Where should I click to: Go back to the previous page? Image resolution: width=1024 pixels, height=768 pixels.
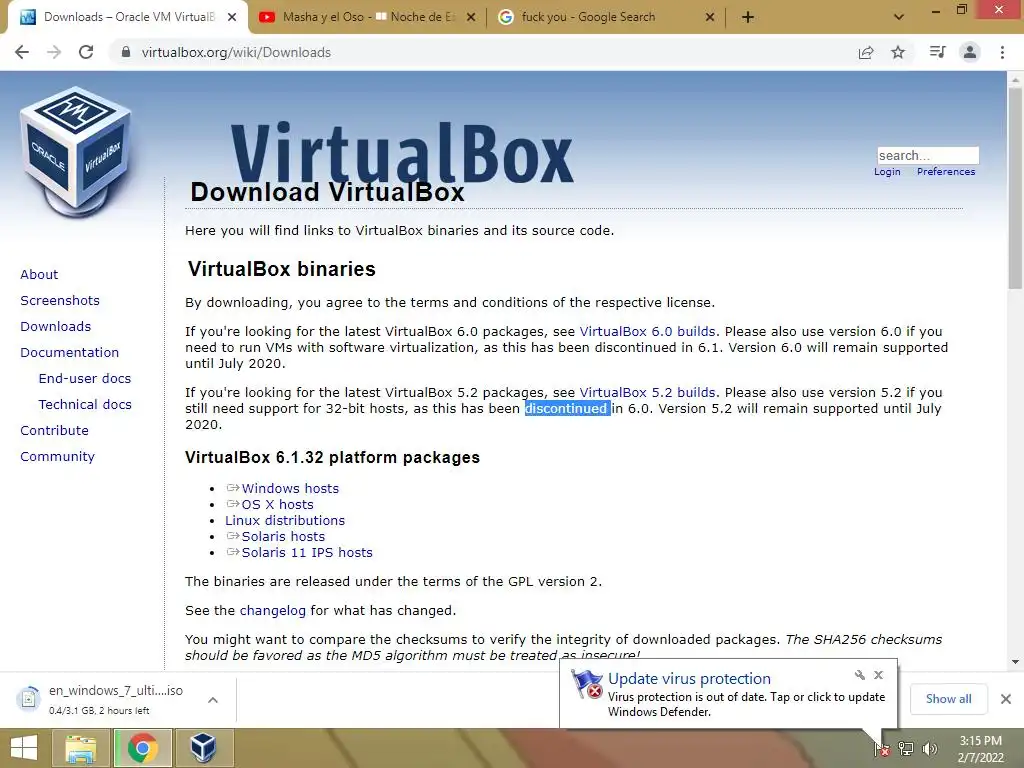(x=22, y=52)
